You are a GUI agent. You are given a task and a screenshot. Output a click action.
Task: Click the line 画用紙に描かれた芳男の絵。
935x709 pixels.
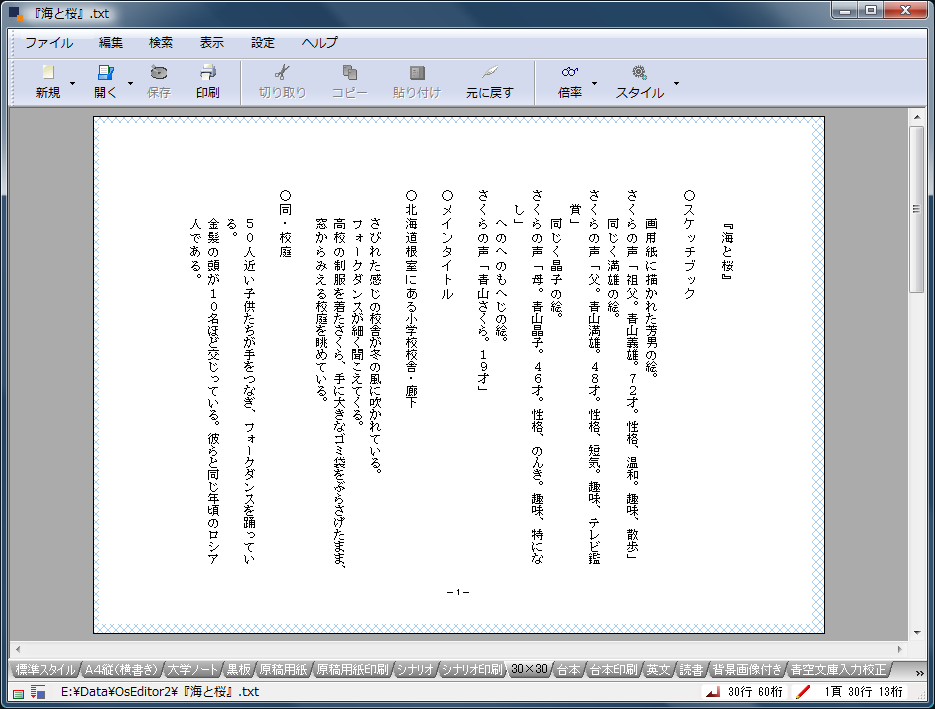coord(652,298)
